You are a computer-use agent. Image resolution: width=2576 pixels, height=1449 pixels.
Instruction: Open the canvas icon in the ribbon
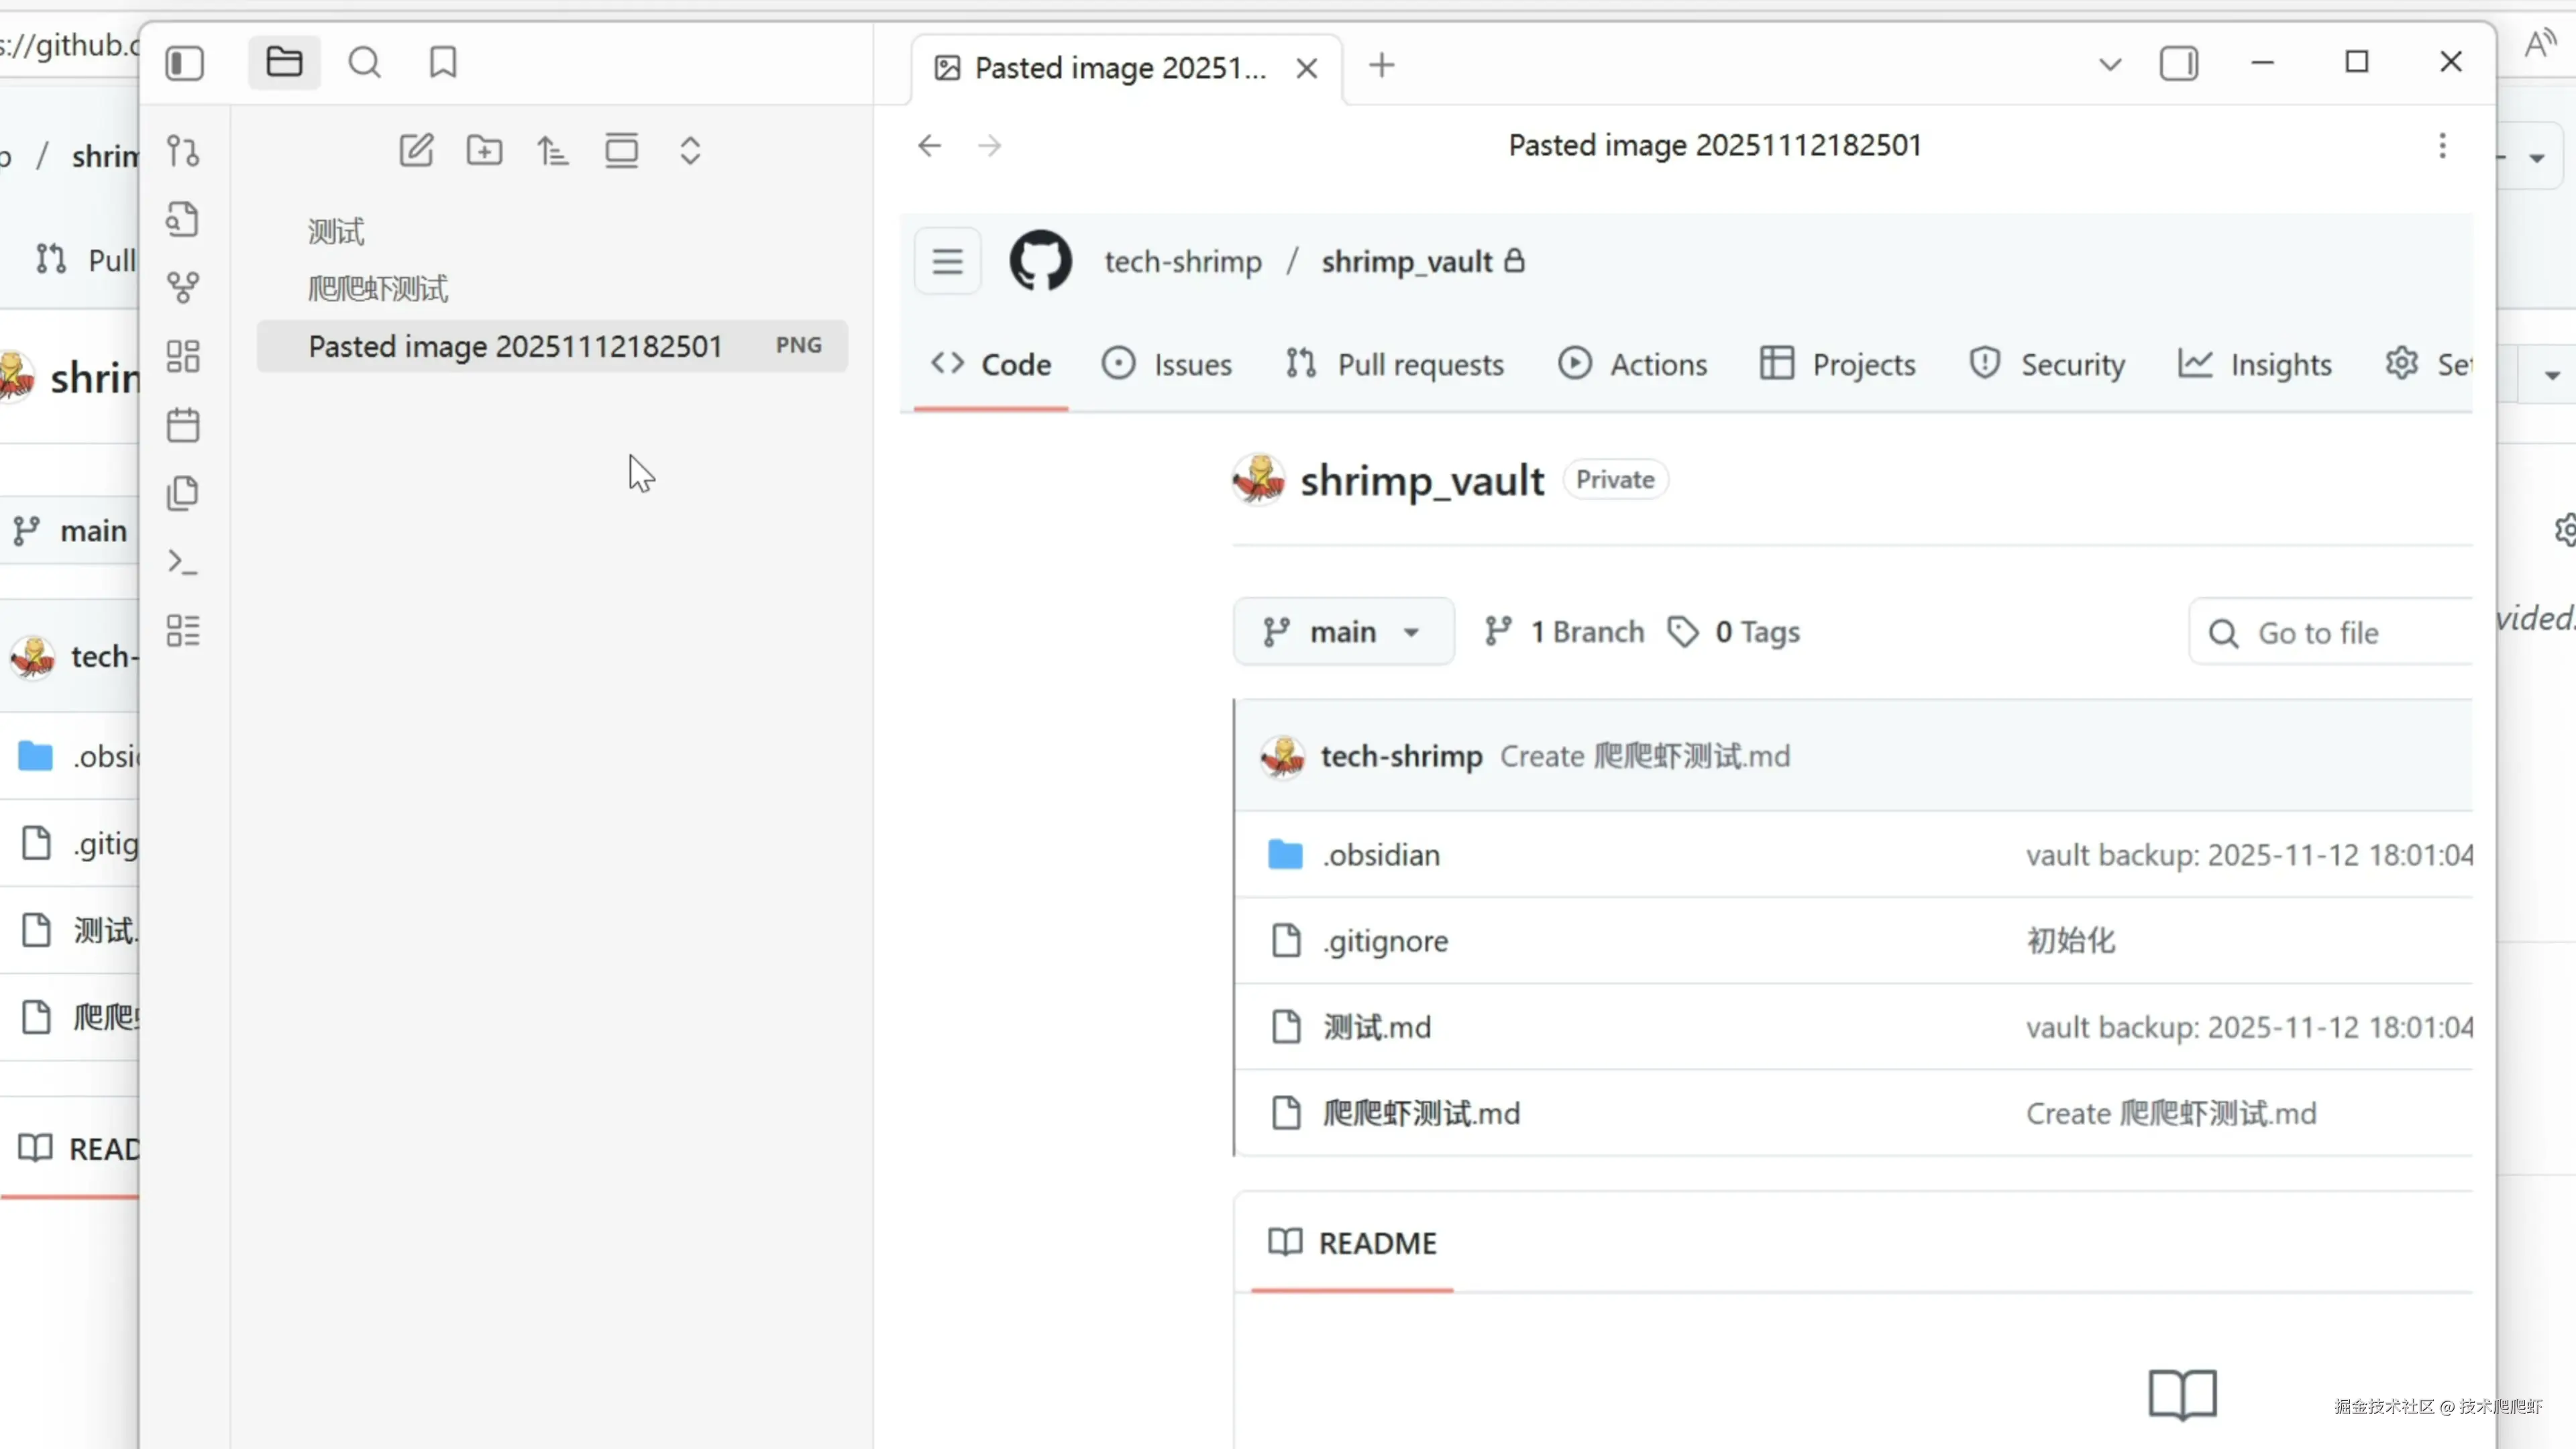point(183,357)
